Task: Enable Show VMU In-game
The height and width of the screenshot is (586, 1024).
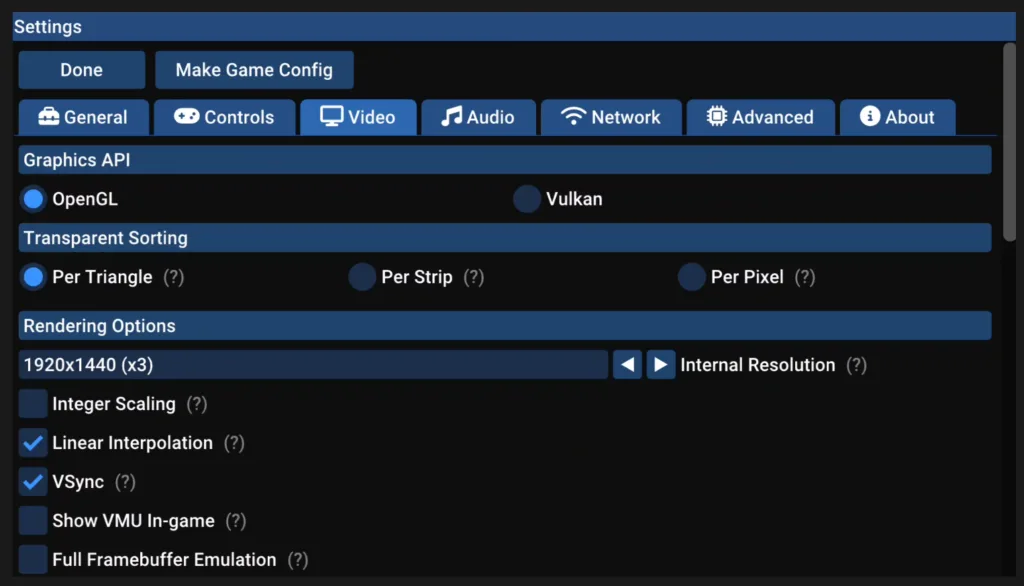Action: 33,521
